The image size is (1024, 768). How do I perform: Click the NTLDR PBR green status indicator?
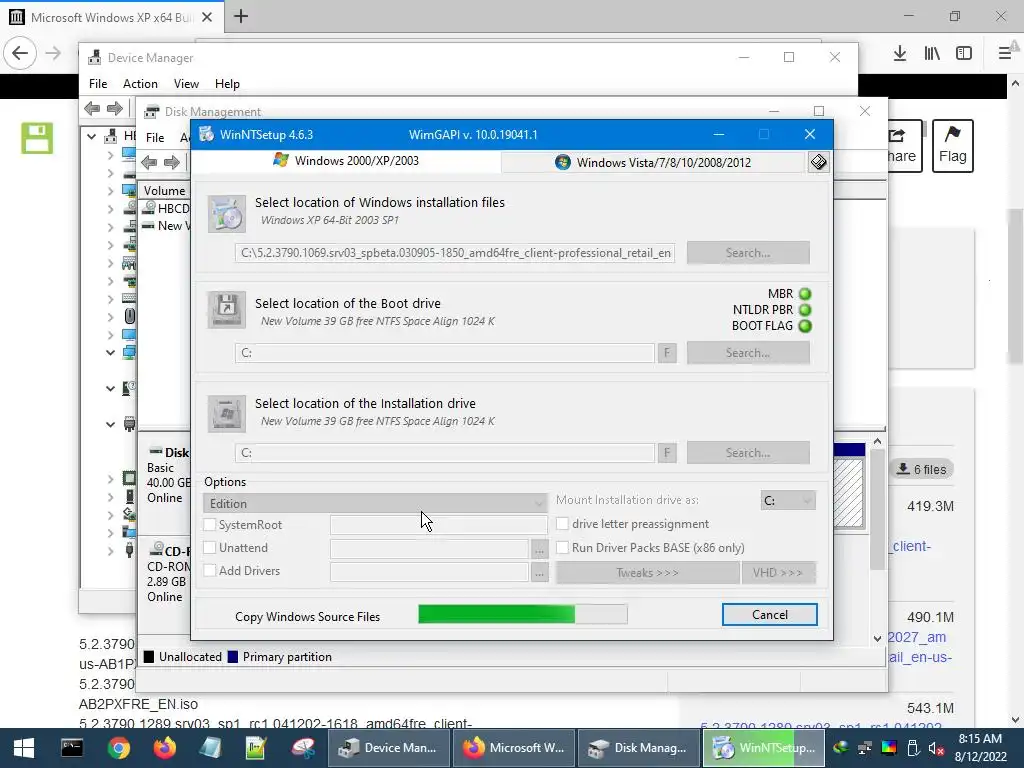805,310
